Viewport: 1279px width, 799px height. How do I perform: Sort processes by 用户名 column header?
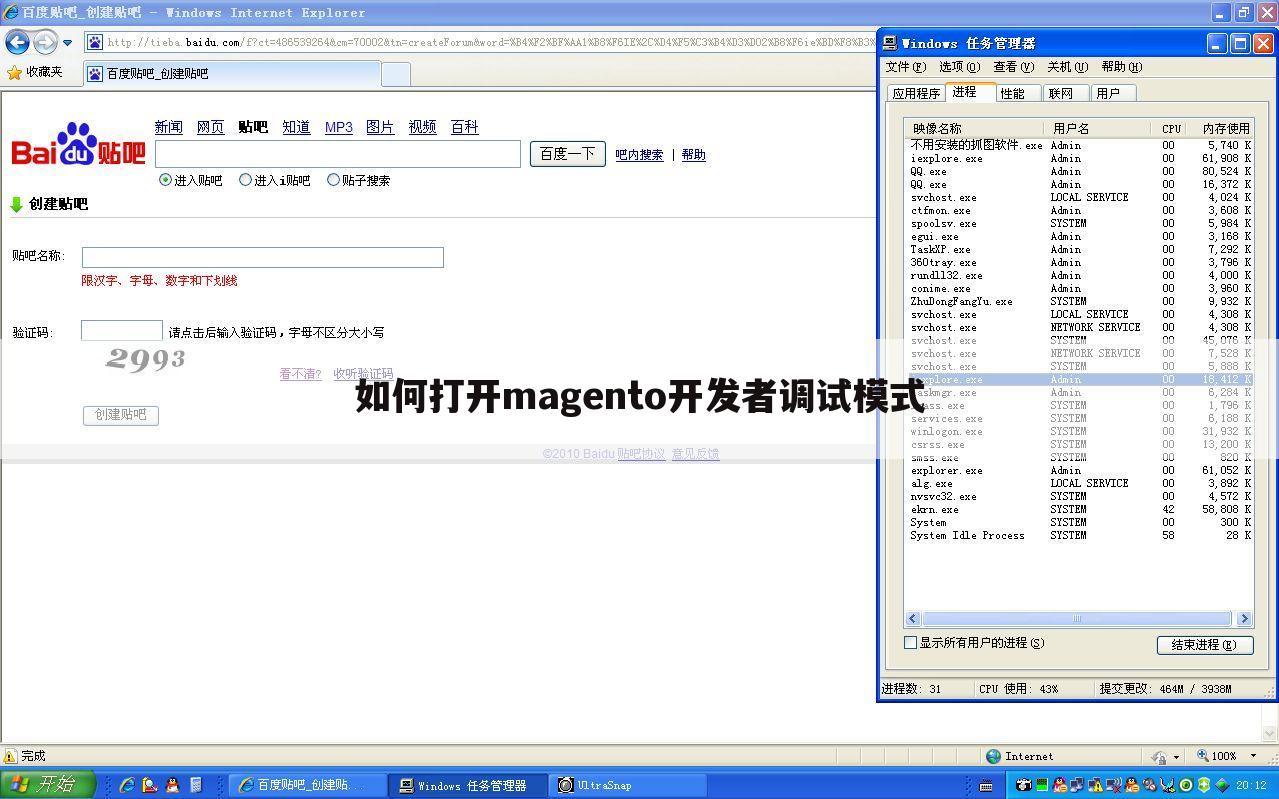coord(1098,128)
